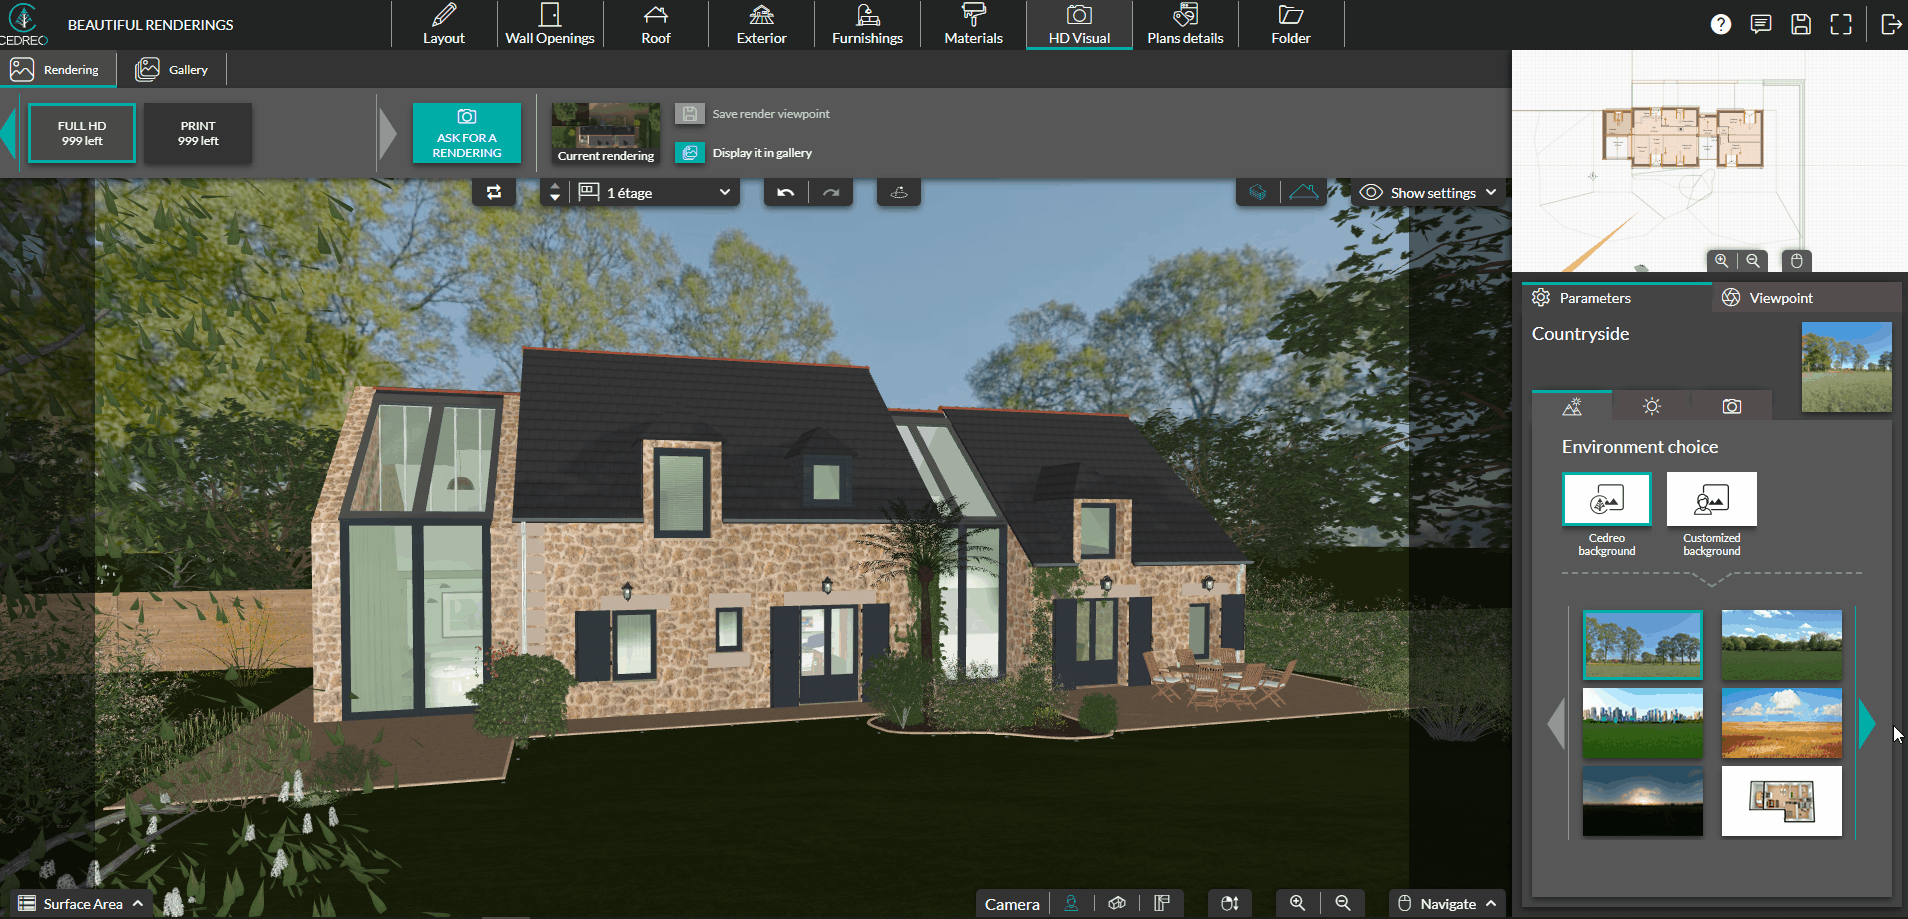Click the ASK FOR A RENDERING button

[x=466, y=132]
